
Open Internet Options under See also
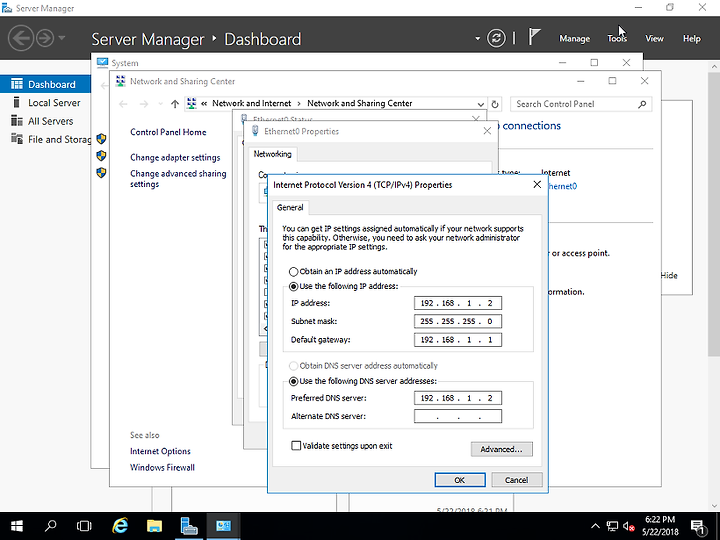pos(160,451)
